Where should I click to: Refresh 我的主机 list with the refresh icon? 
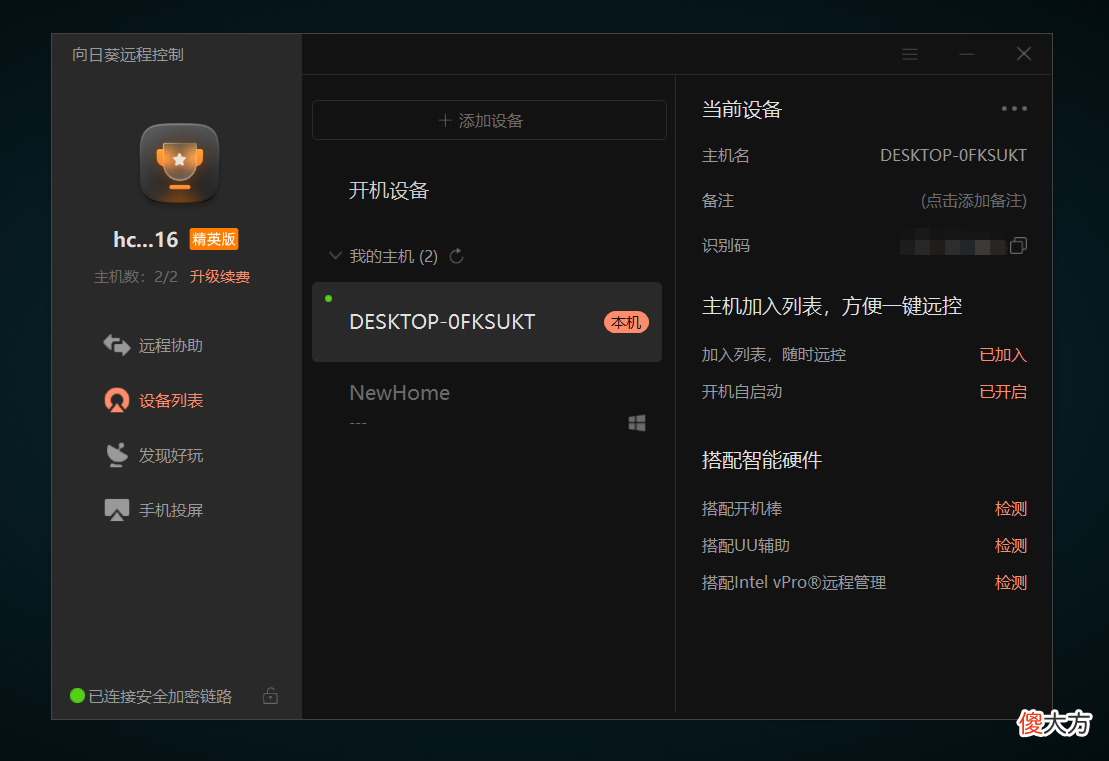457,256
